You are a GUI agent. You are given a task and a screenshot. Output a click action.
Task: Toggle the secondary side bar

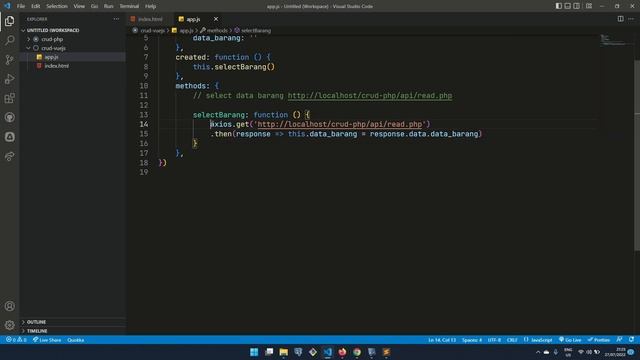click(x=576, y=6)
